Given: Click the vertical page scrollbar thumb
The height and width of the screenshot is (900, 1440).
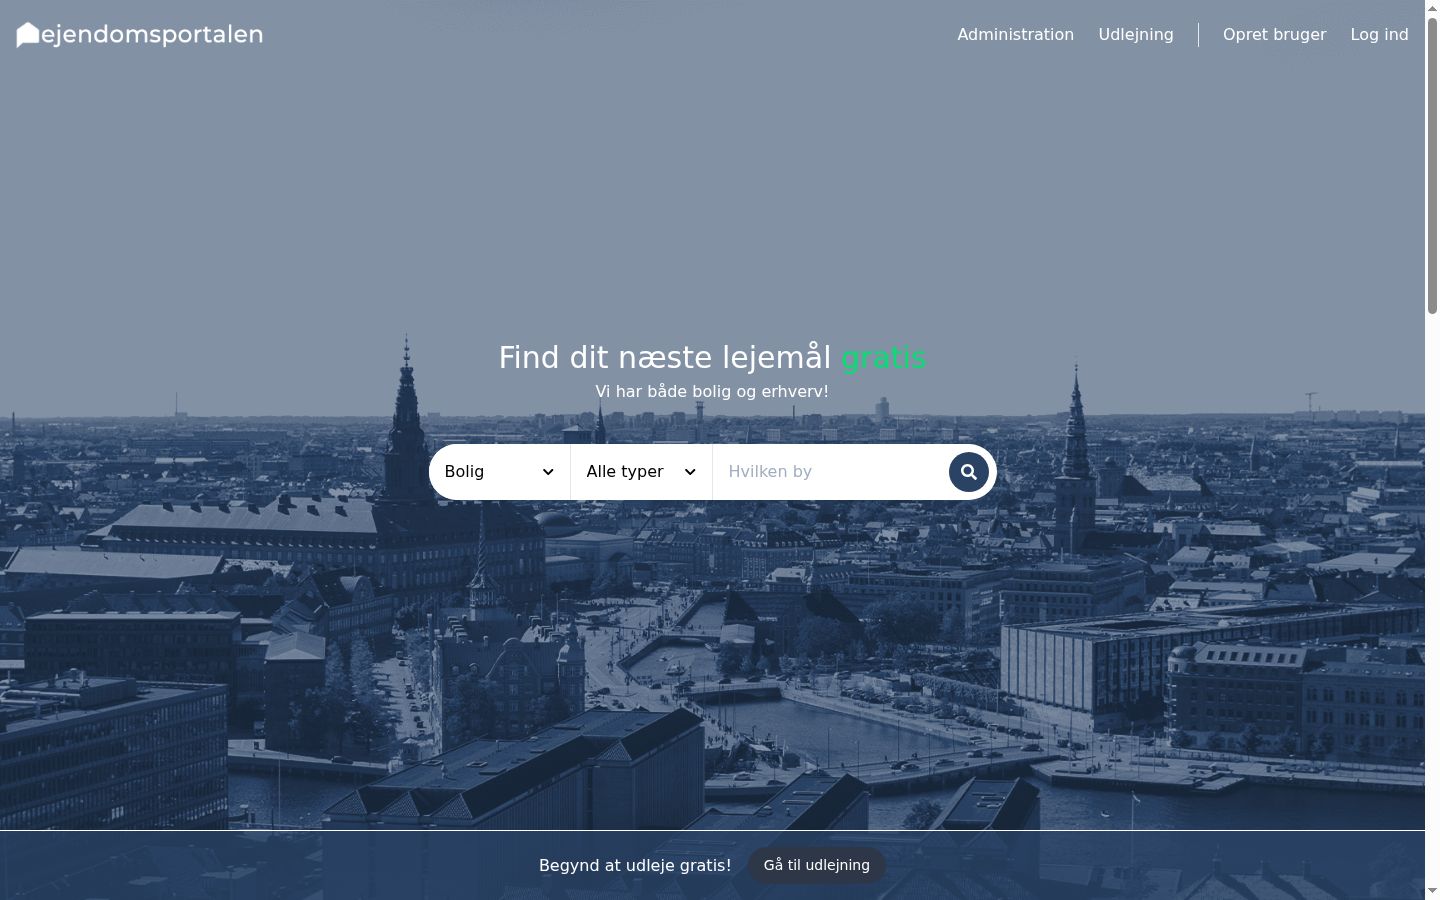Looking at the screenshot, I should (x=1432, y=165).
